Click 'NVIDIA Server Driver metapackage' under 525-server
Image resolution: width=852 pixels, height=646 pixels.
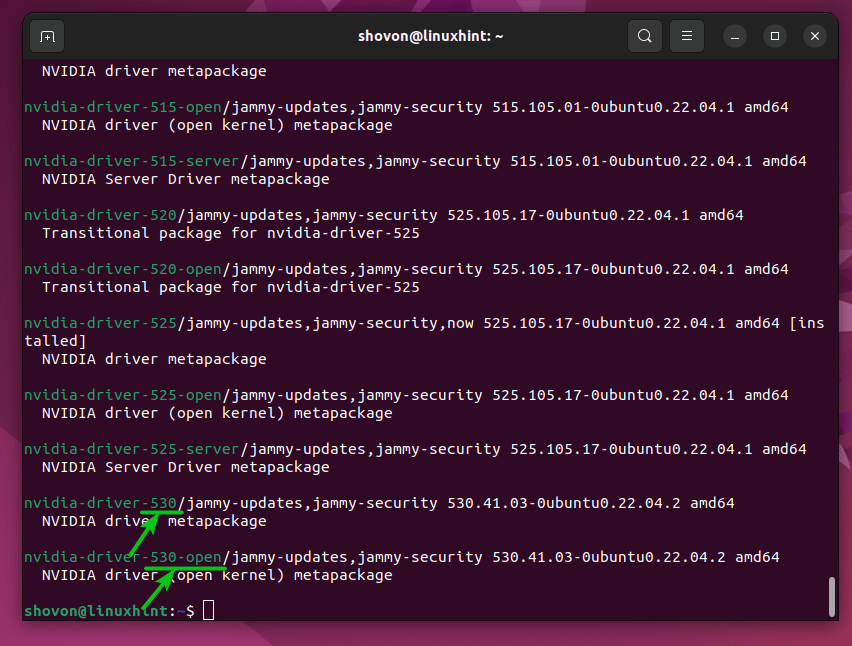point(186,467)
